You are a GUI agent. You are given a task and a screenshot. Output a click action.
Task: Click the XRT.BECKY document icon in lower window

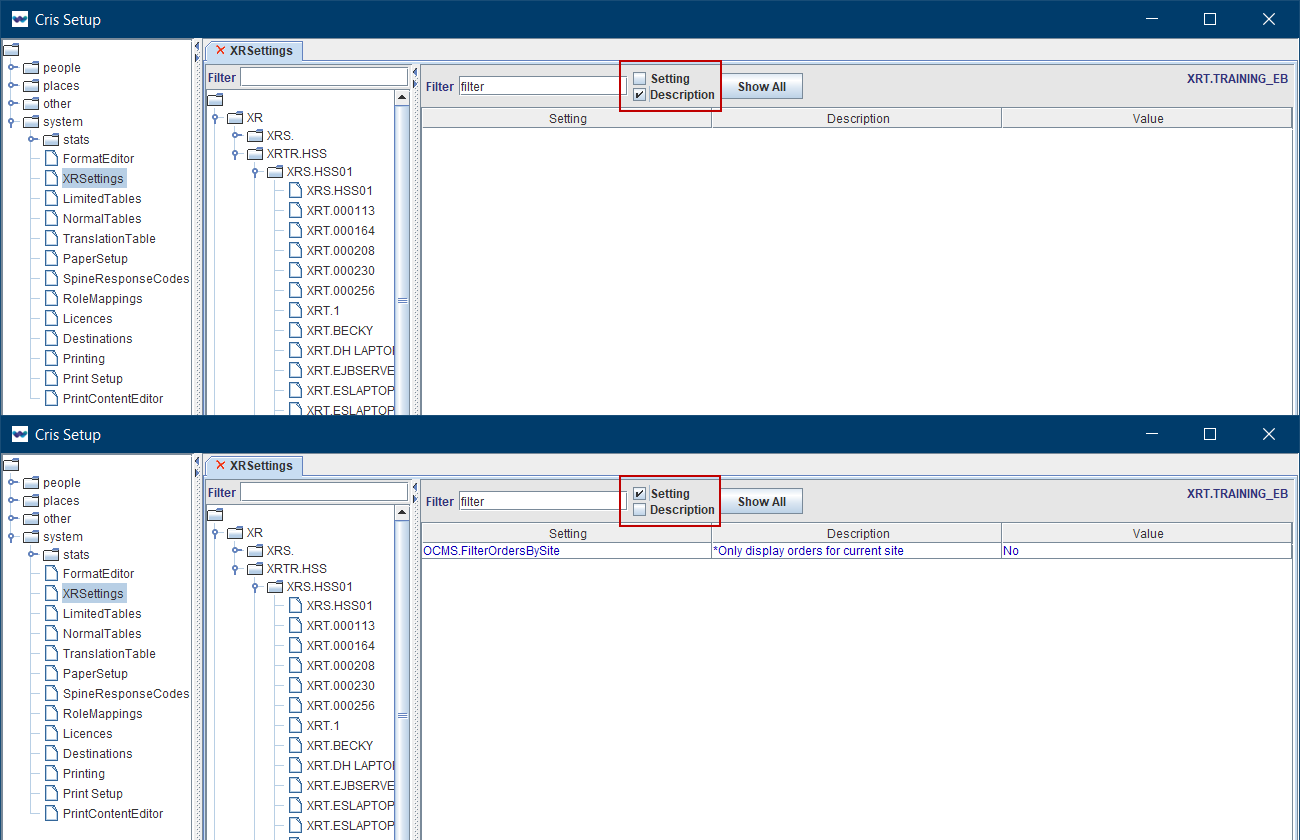point(295,745)
